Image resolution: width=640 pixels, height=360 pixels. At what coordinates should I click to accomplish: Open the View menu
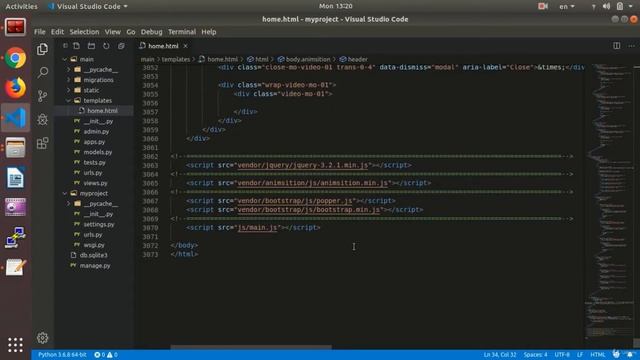point(112,32)
